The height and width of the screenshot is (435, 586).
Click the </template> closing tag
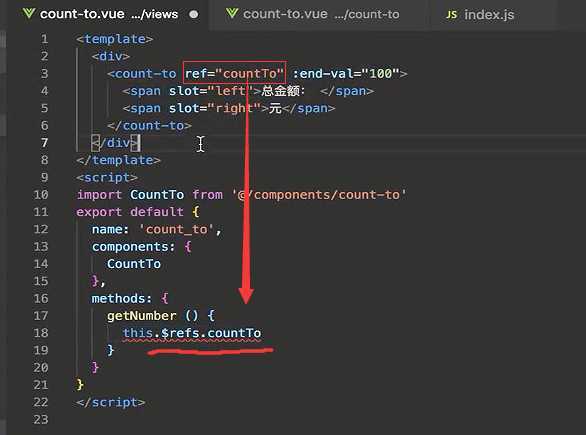(x=118, y=160)
